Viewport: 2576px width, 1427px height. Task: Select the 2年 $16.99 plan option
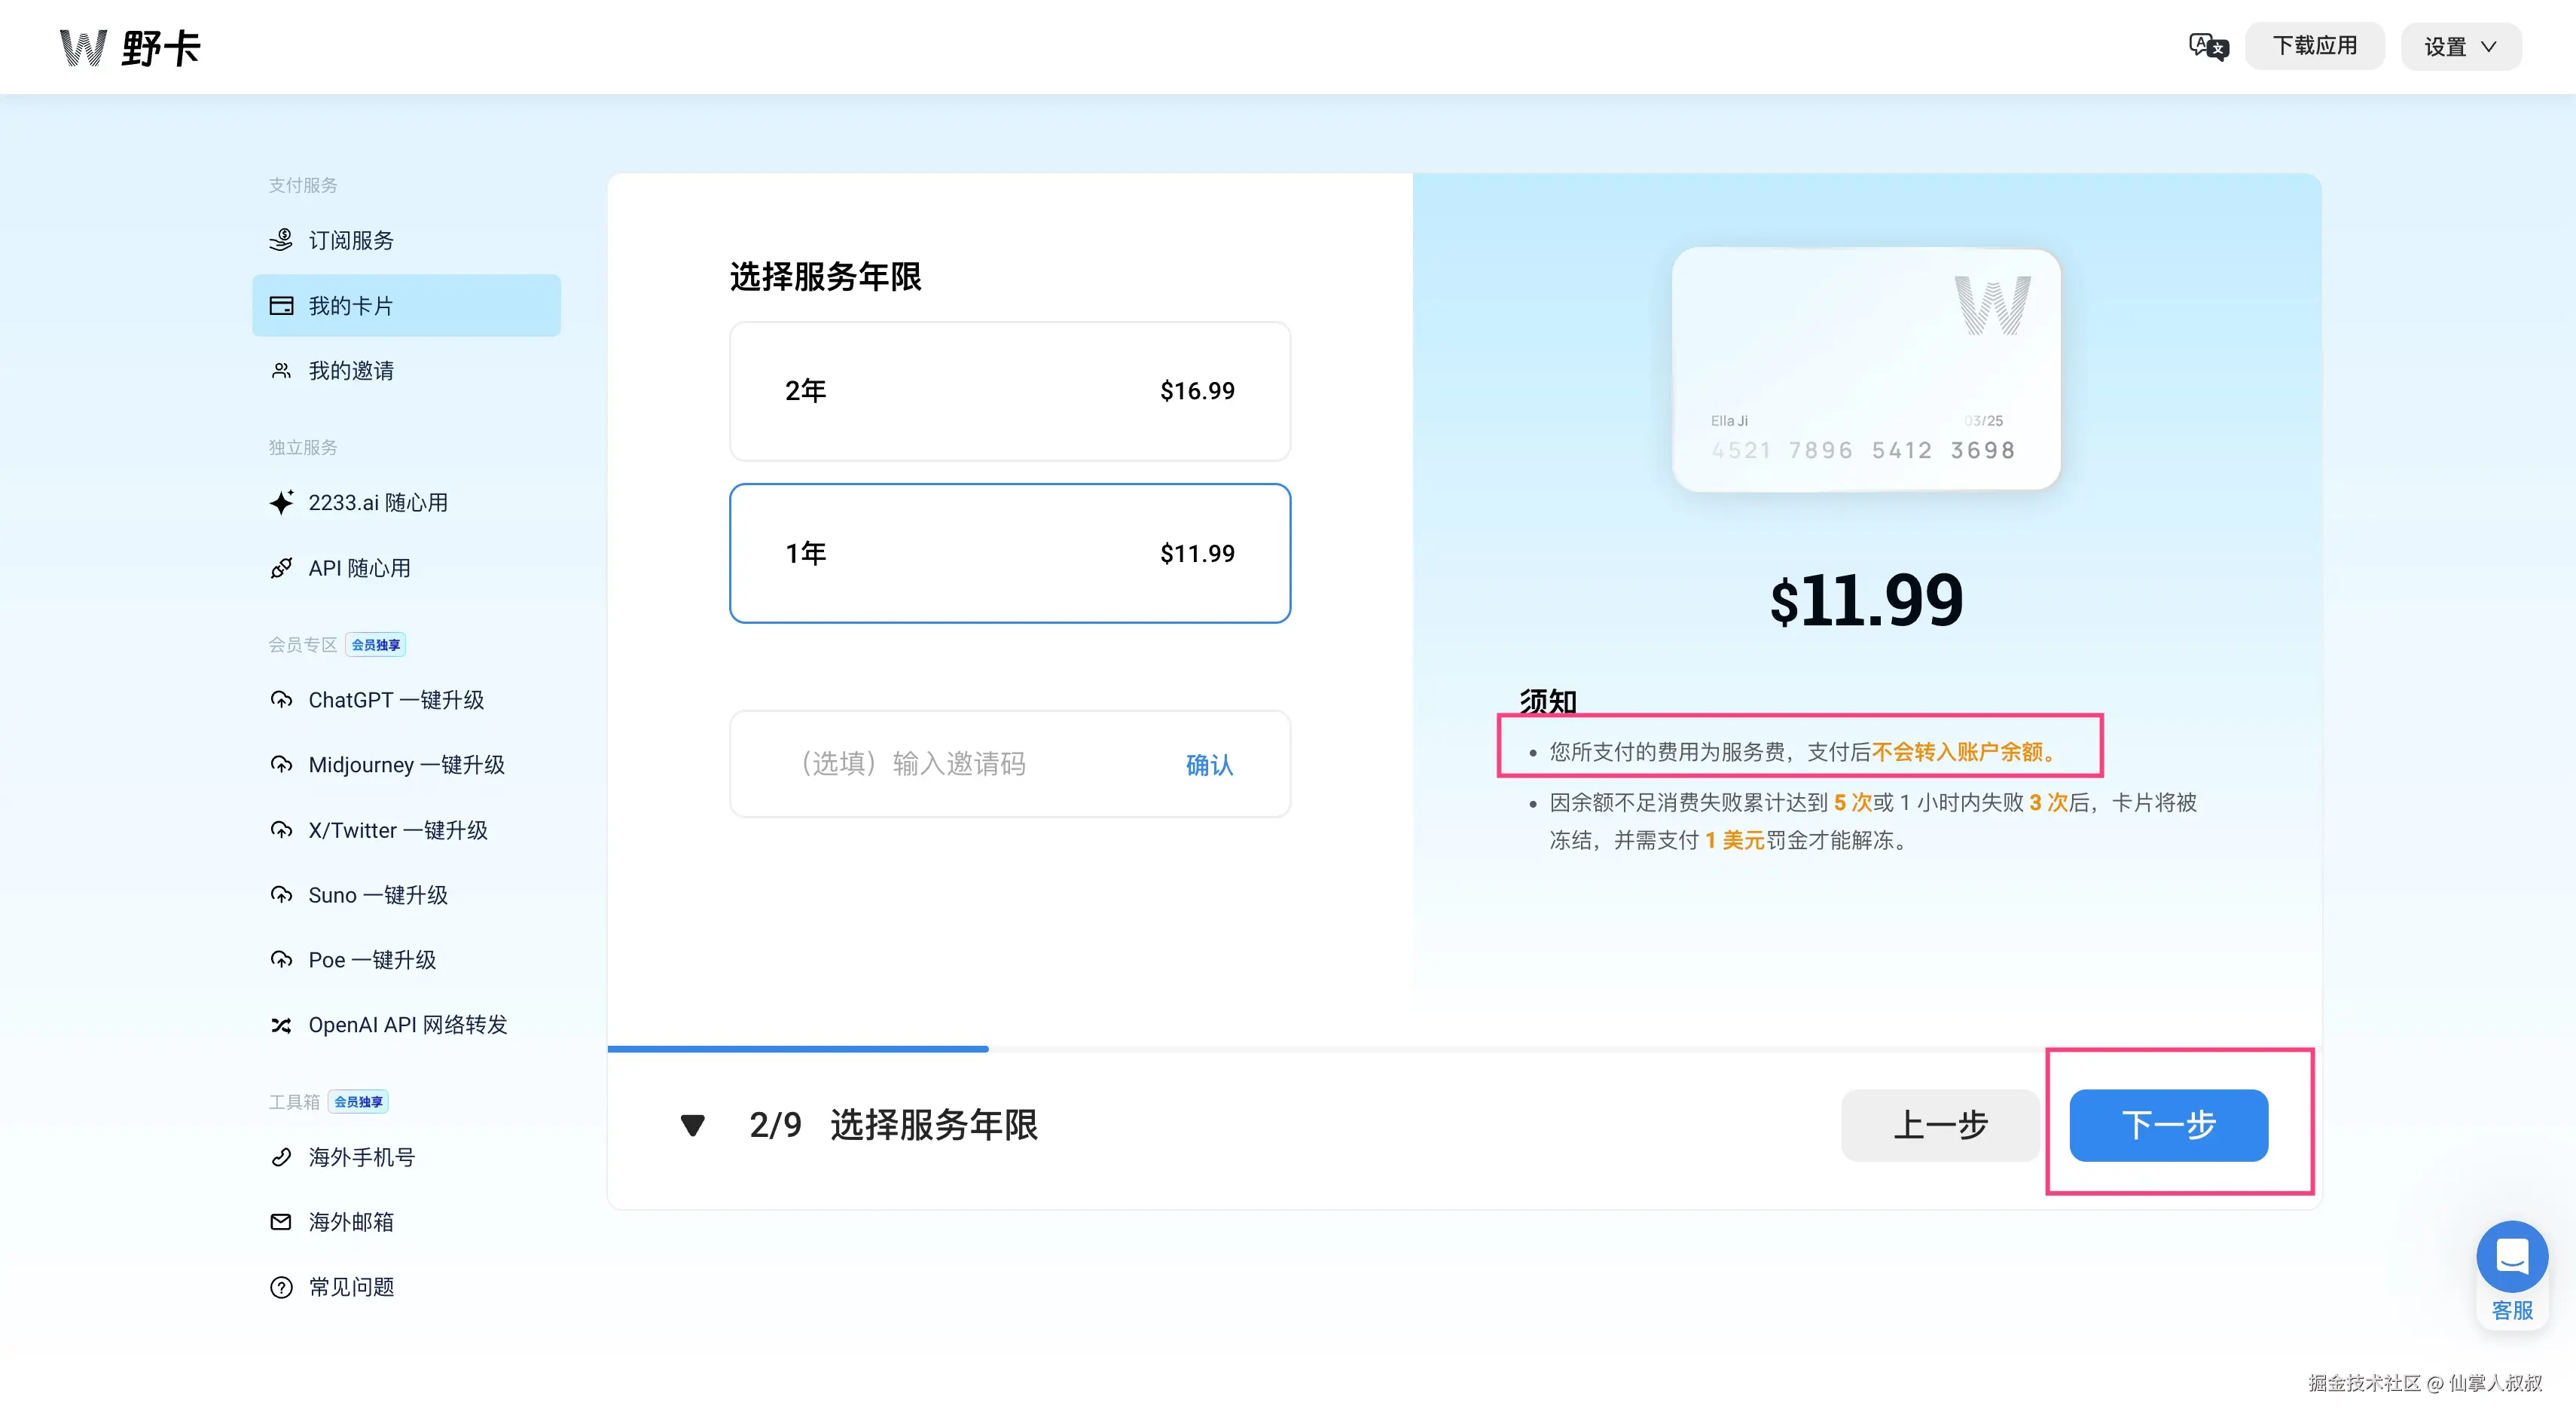point(1009,391)
